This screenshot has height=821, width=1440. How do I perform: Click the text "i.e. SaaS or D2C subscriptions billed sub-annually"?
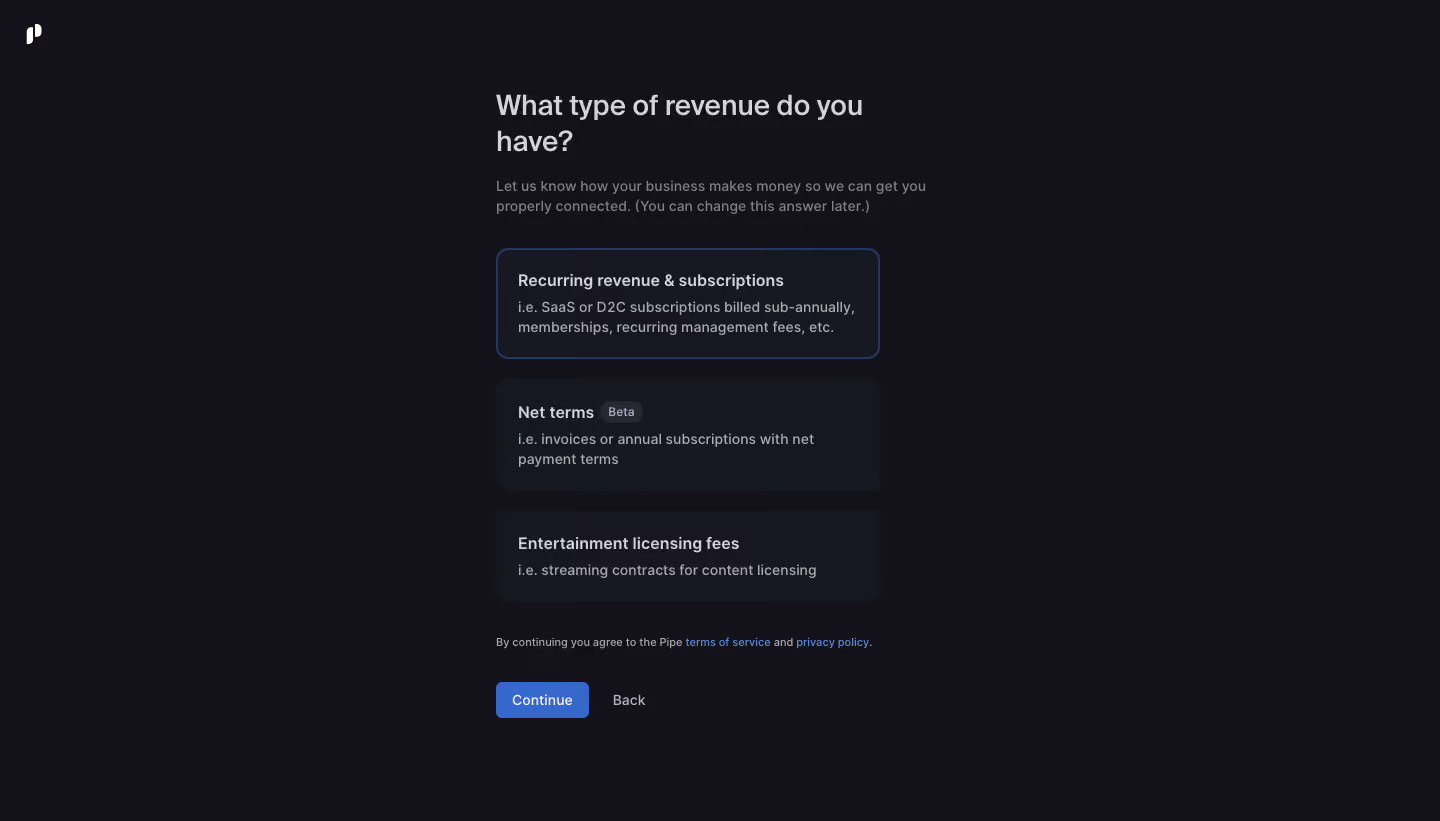686,307
